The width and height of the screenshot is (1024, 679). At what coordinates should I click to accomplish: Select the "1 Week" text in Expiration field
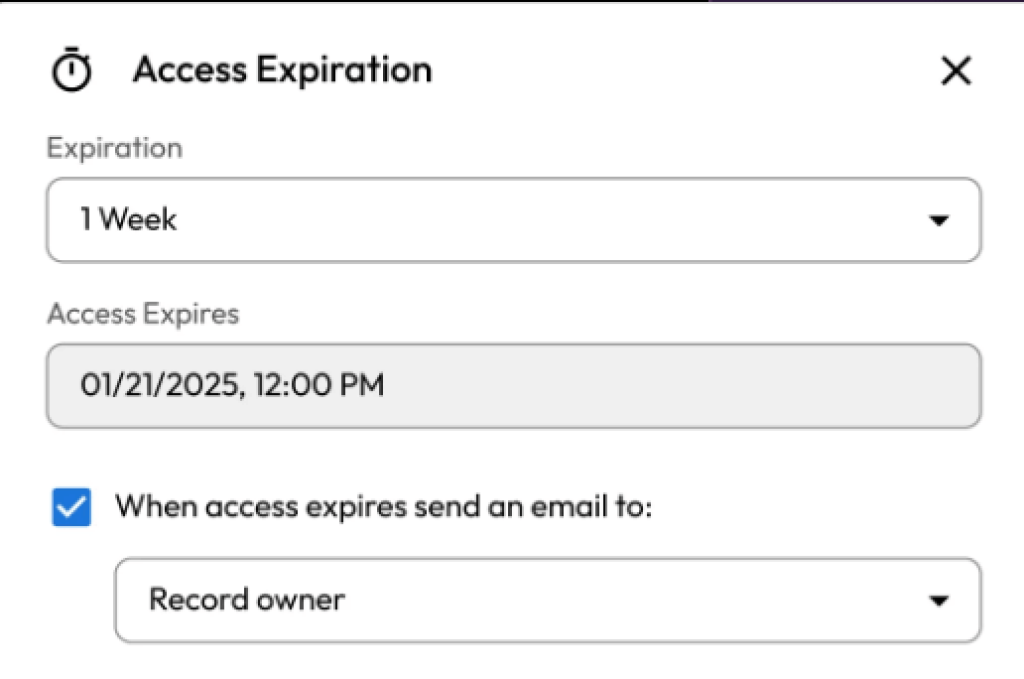pyautogui.click(x=129, y=220)
